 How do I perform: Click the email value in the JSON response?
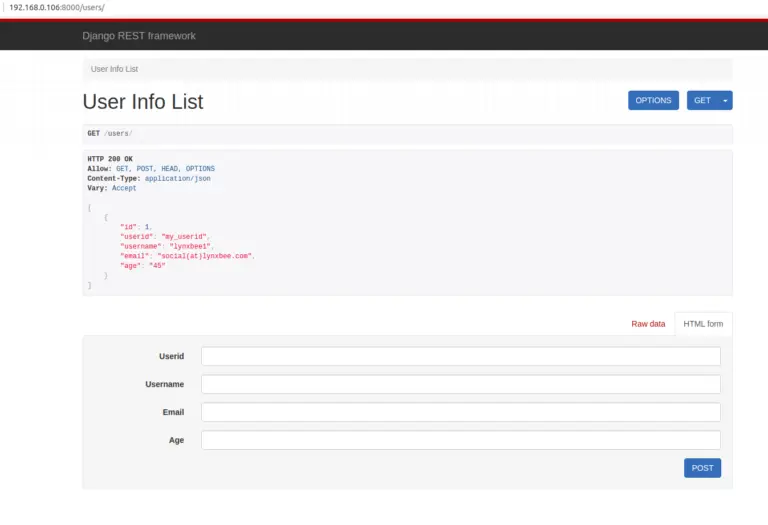pos(206,255)
